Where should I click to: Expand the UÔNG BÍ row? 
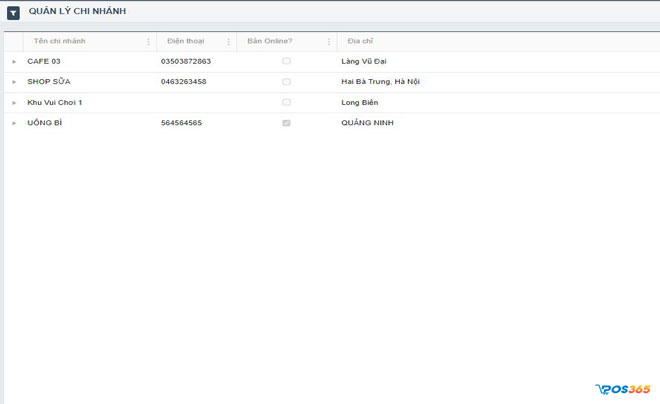14,123
